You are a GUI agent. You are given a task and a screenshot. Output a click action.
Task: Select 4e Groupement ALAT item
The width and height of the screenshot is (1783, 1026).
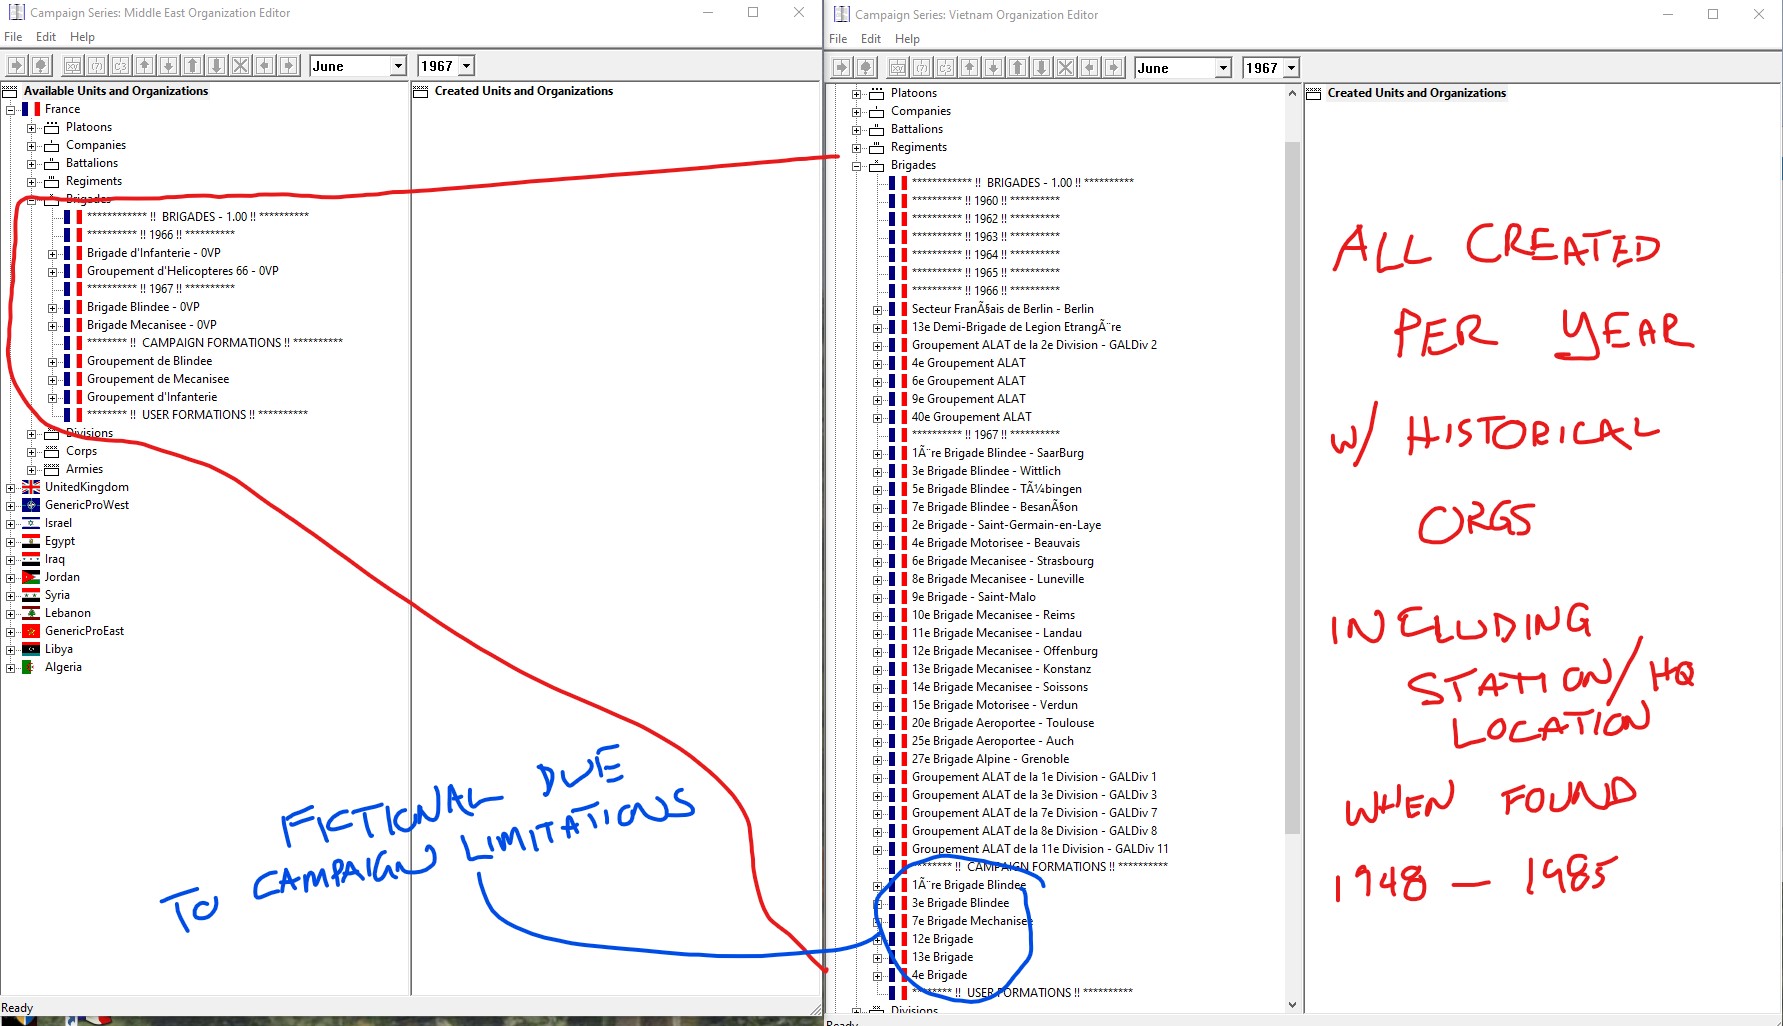pos(969,363)
